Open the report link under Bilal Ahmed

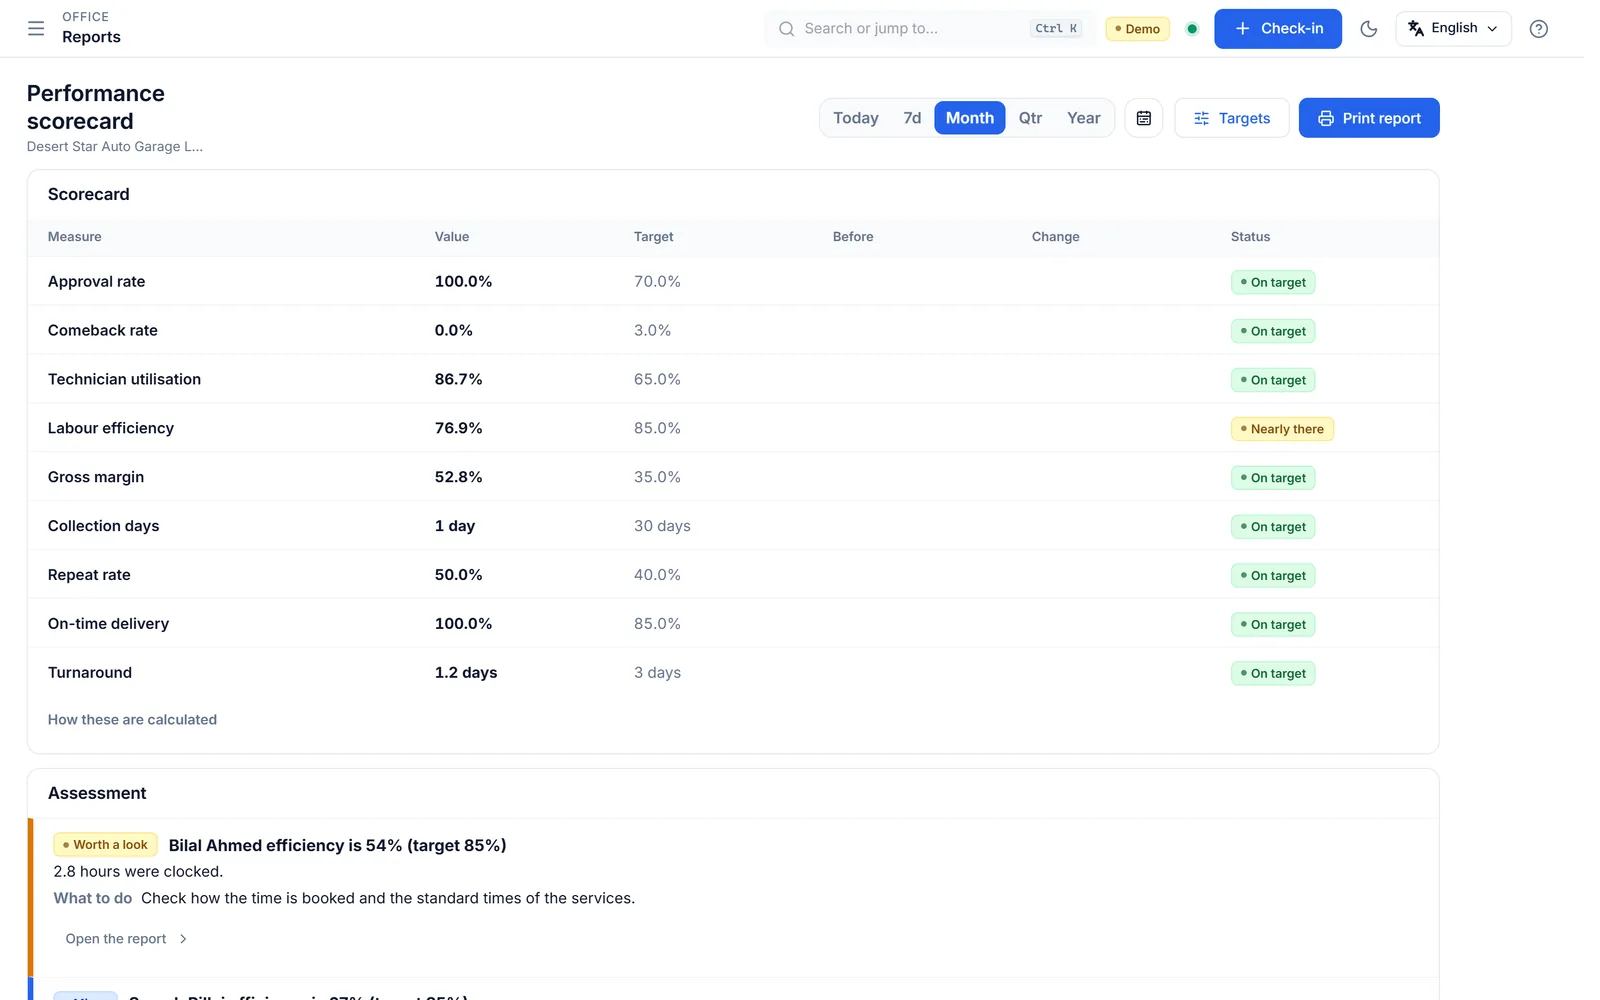[126, 939]
